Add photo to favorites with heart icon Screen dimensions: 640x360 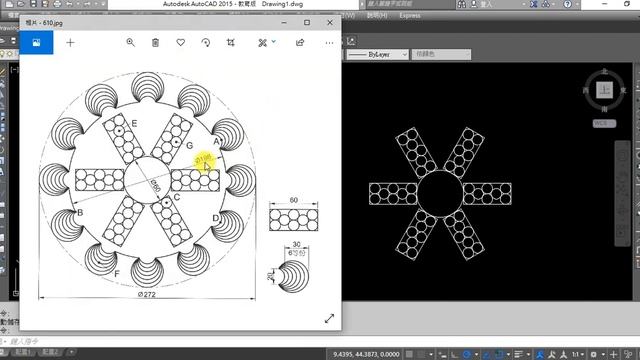coord(180,42)
